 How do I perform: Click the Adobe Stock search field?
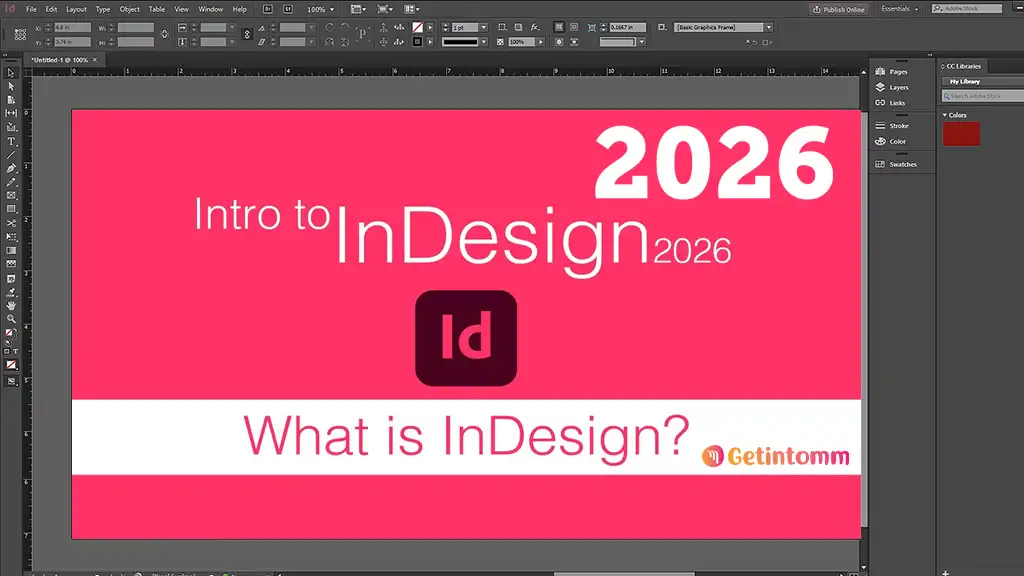[x=967, y=8]
